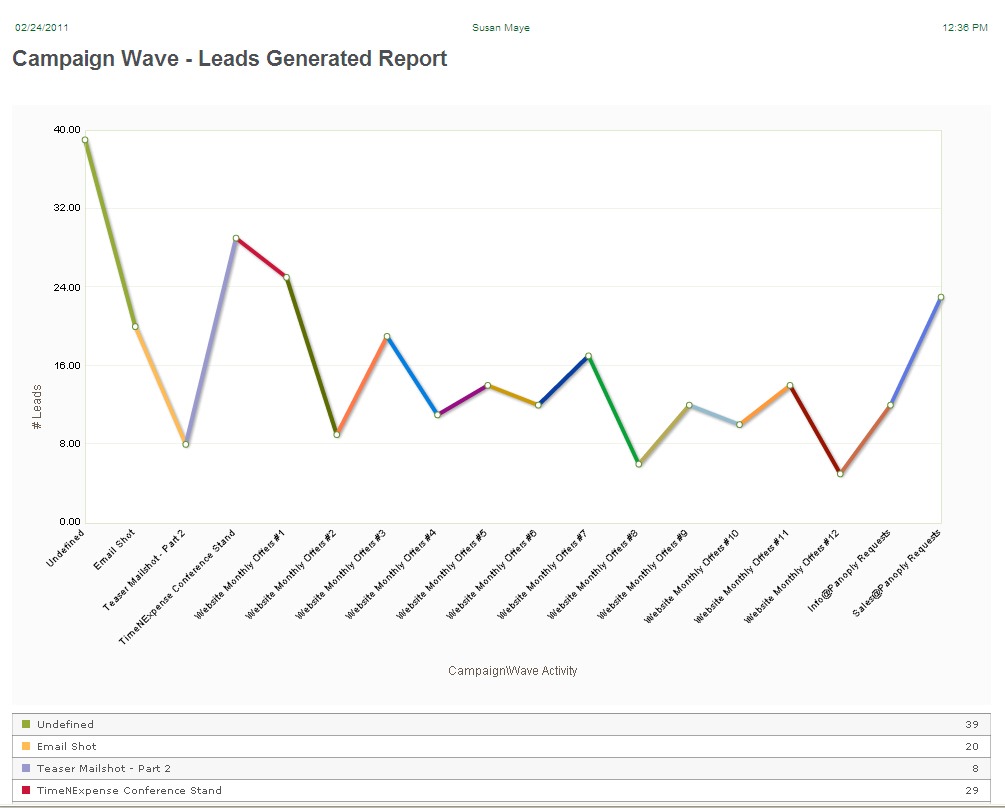The width and height of the screenshot is (1005, 808).
Task: Click the Susan Maye name in header
Action: [501, 28]
